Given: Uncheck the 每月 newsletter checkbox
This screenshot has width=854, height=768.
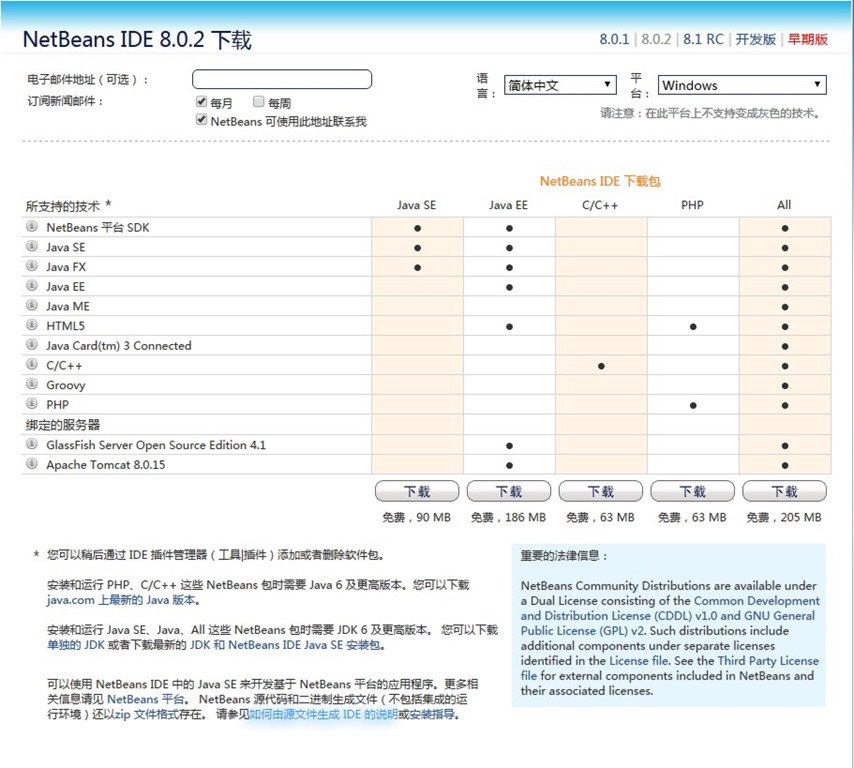Looking at the screenshot, I should coord(202,101).
